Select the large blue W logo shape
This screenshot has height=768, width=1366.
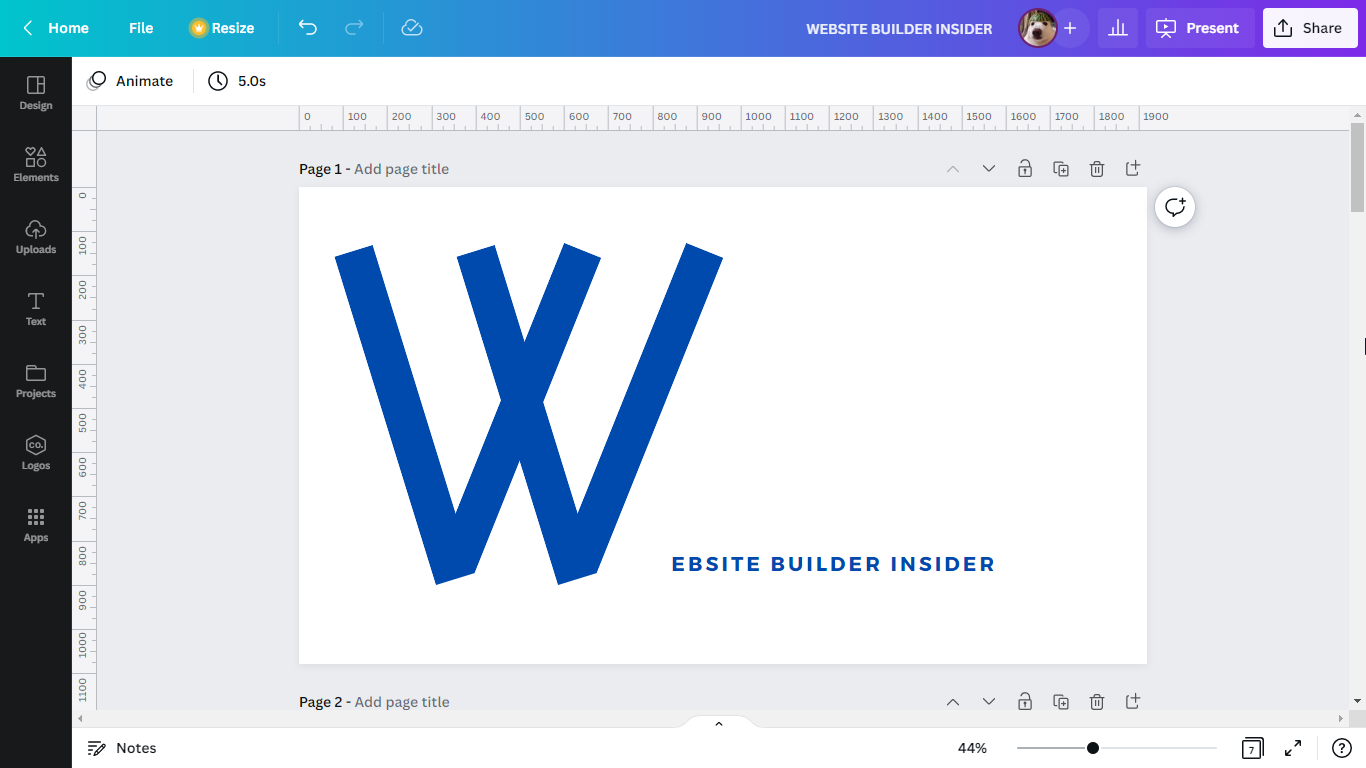(x=528, y=413)
